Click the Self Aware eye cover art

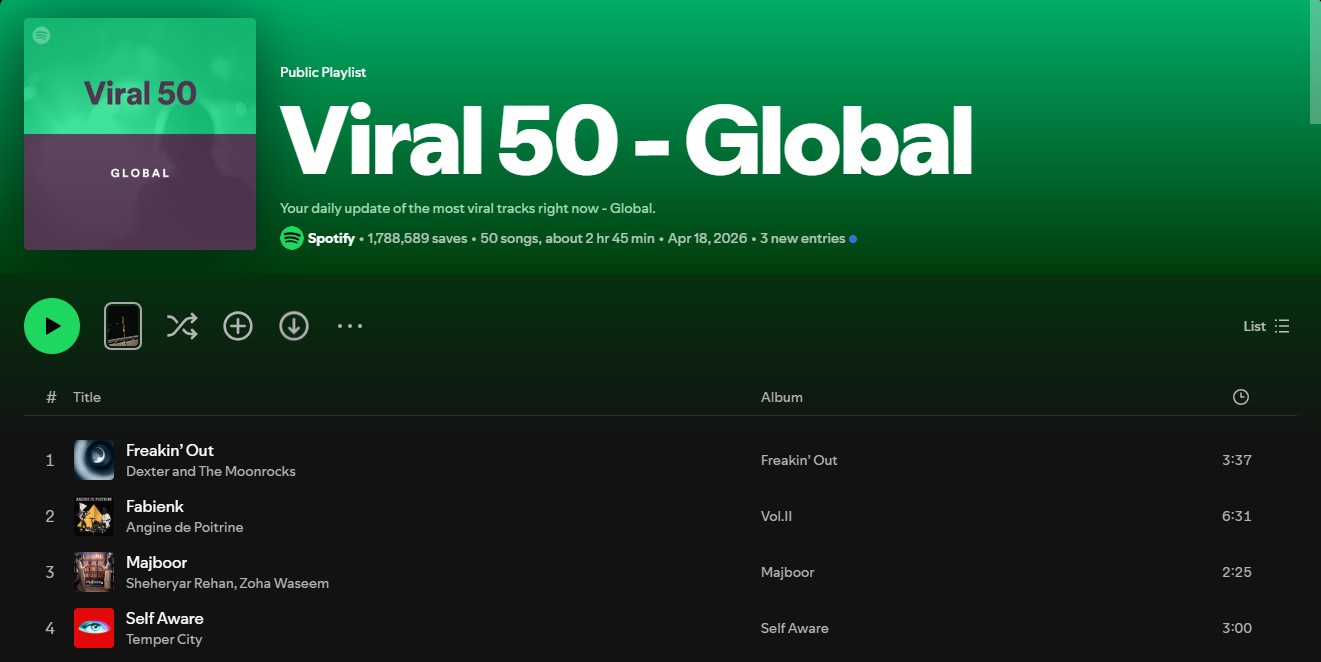coord(94,628)
